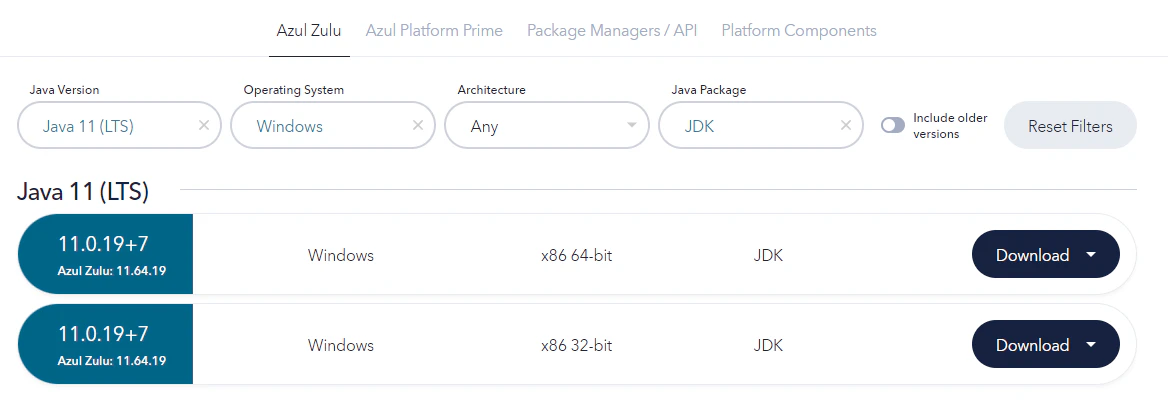Click JDK text in the 32-bit row
This screenshot has width=1168, height=404.
768,346
